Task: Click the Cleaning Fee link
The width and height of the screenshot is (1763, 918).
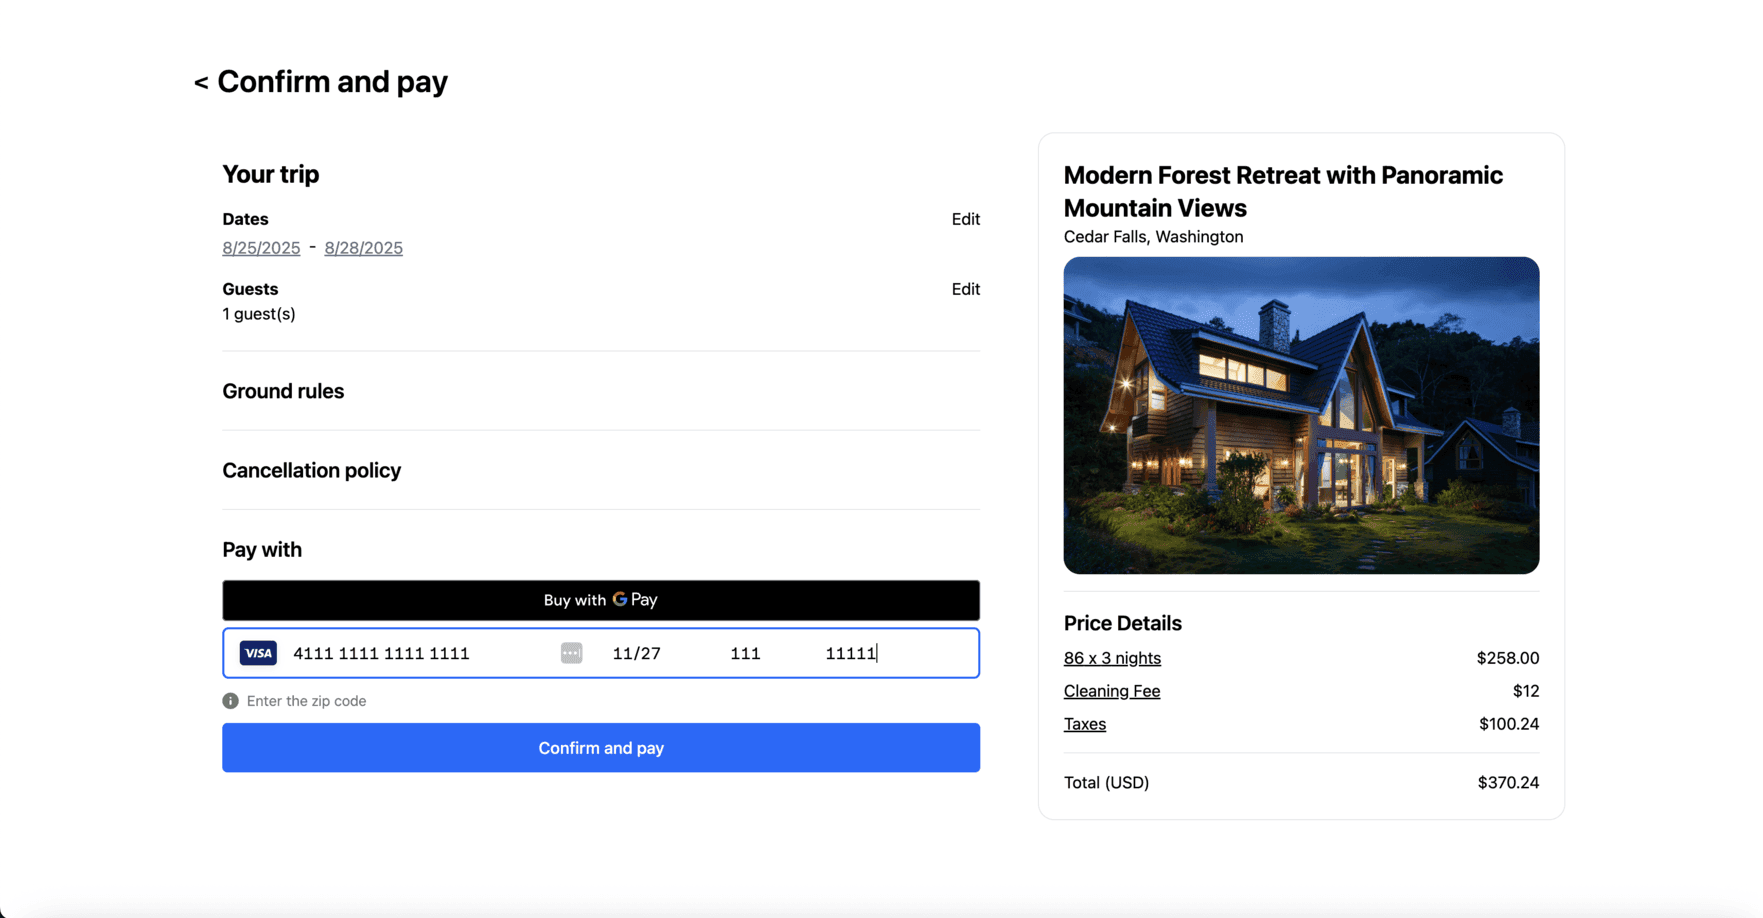Action: pyautogui.click(x=1111, y=691)
